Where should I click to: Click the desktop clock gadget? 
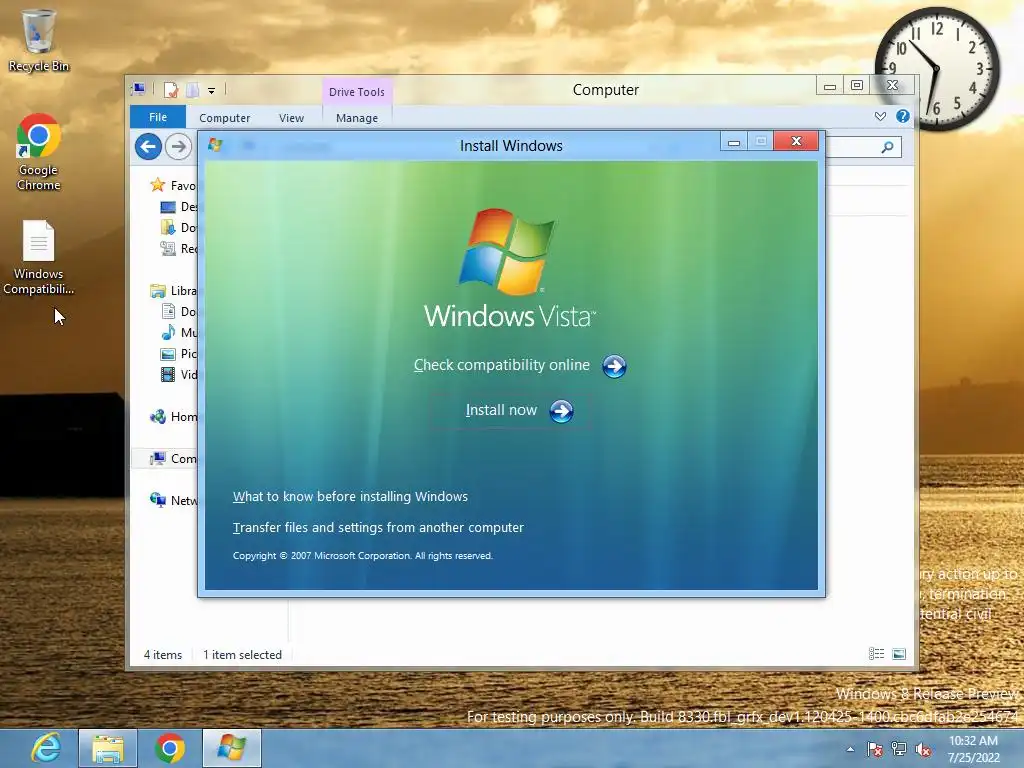click(937, 68)
